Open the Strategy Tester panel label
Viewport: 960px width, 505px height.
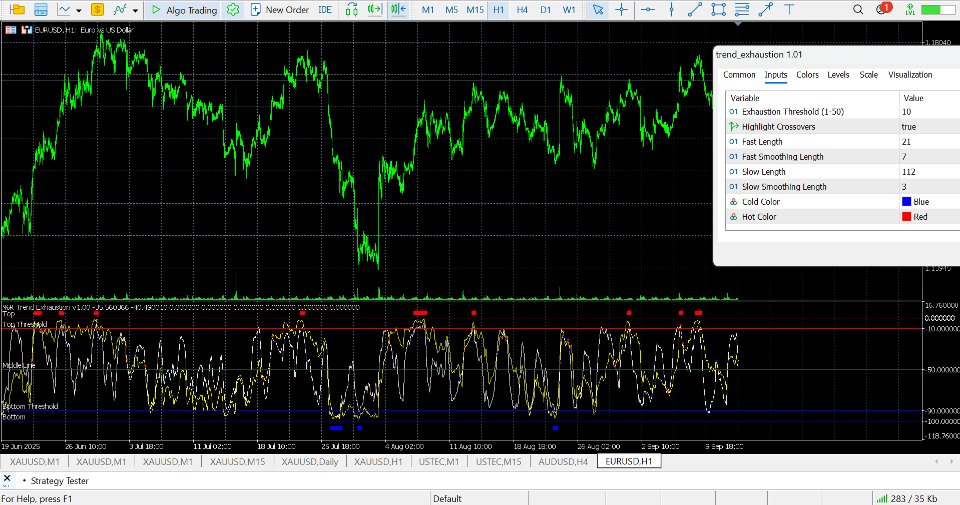pos(59,481)
